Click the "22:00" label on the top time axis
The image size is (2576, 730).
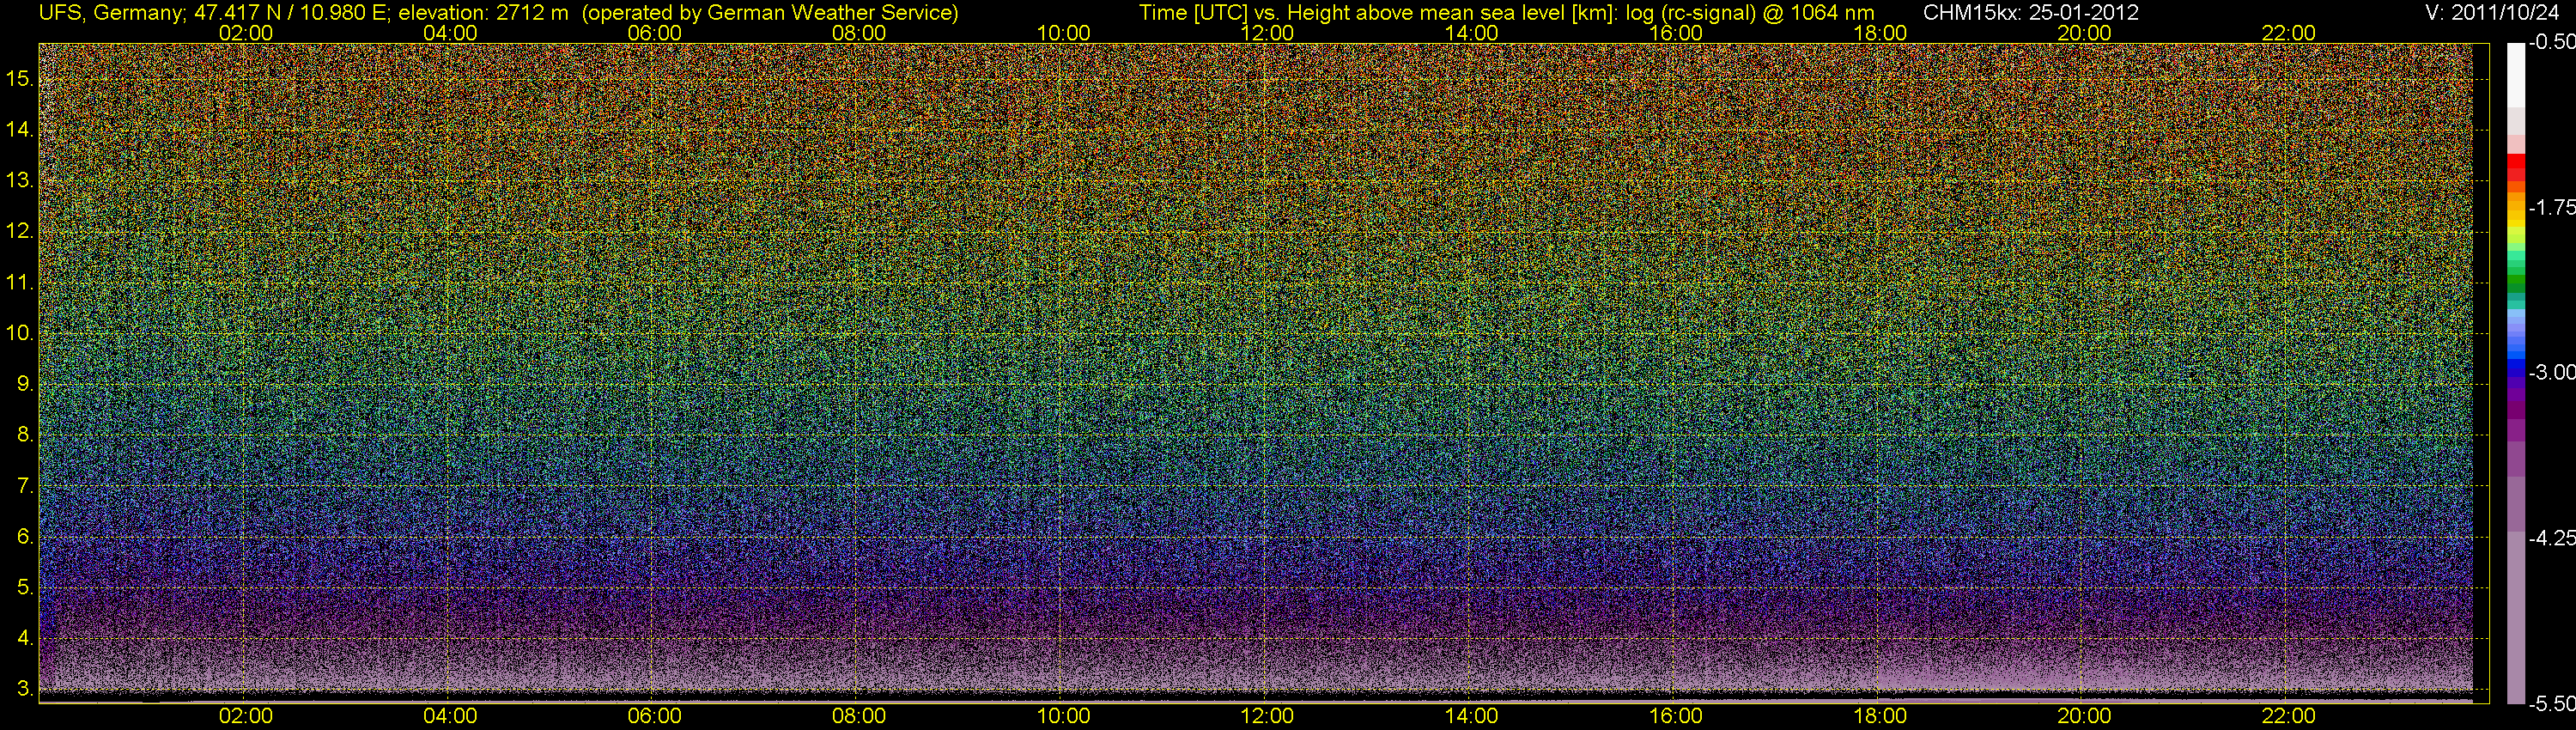tap(2289, 33)
